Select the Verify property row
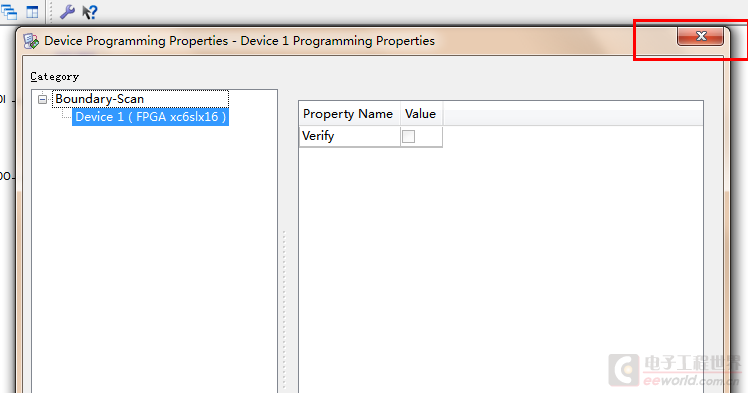The height and width of the screenshot is (393, 748). pos(371,136)
